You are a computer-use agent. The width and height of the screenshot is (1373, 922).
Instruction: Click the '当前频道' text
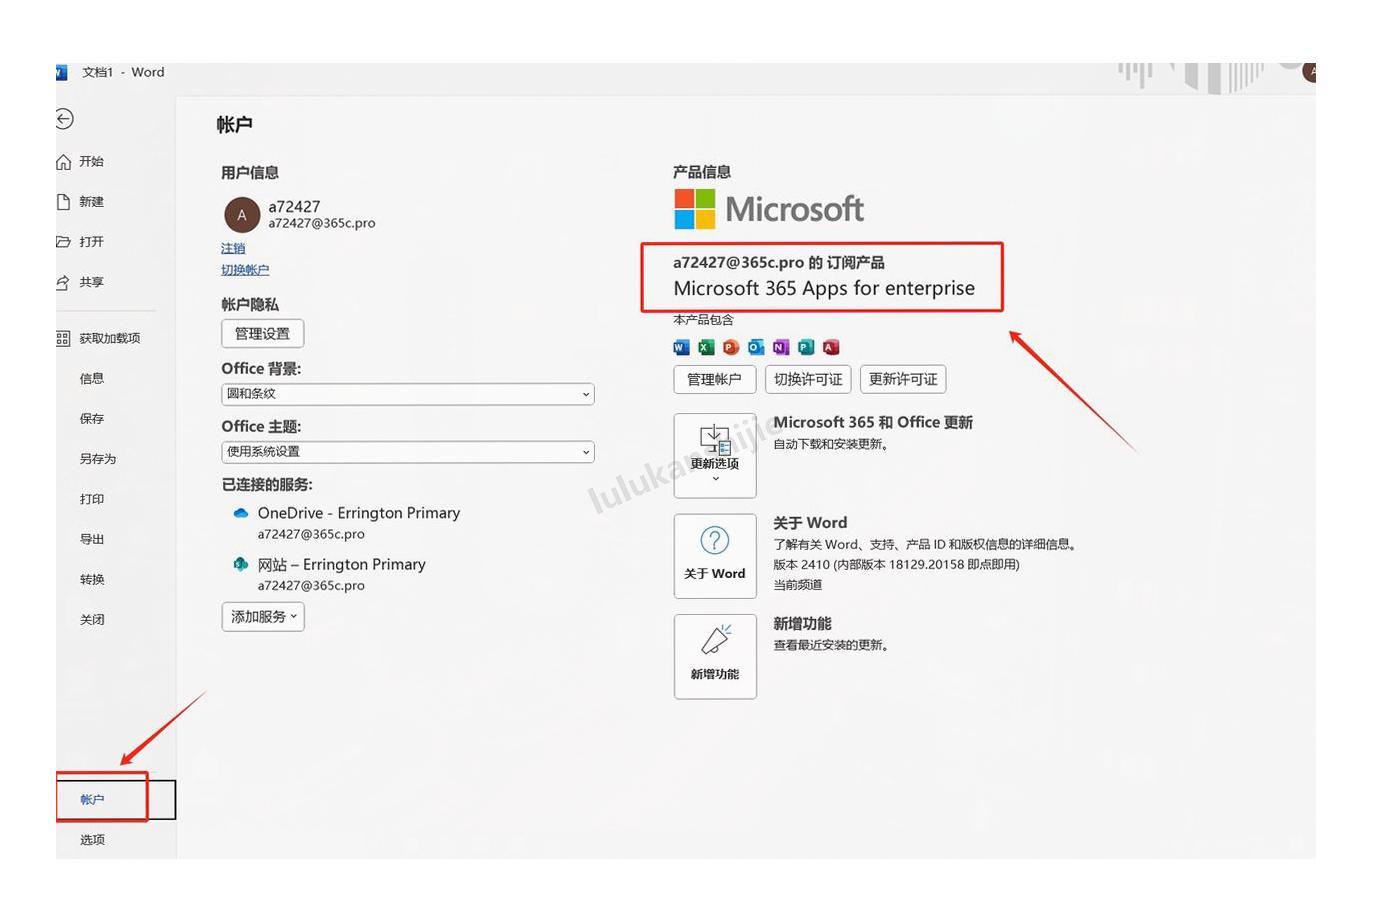[x=798, y=585]
